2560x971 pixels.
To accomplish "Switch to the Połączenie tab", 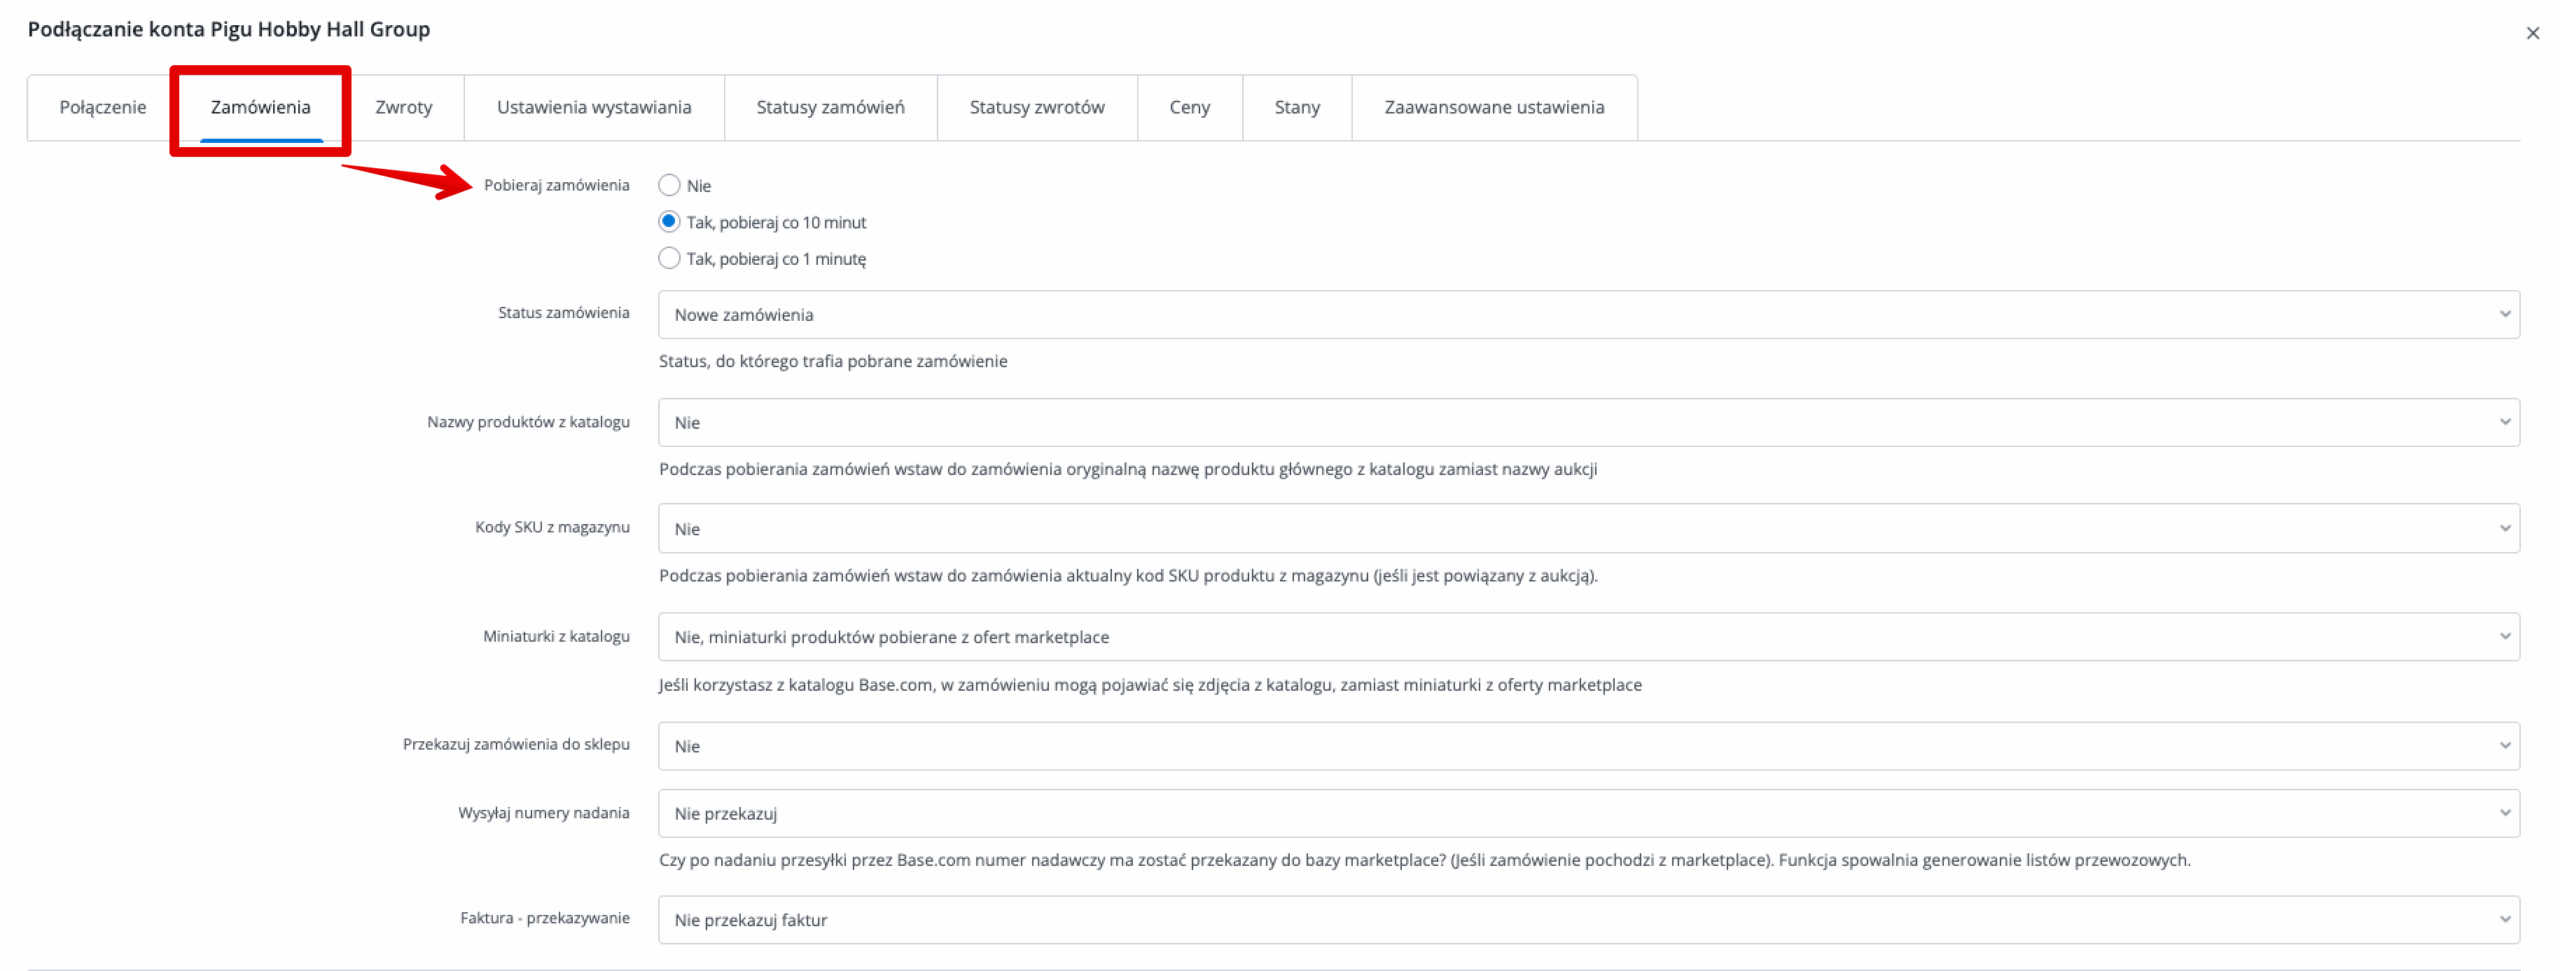I will tap(102, 107).
